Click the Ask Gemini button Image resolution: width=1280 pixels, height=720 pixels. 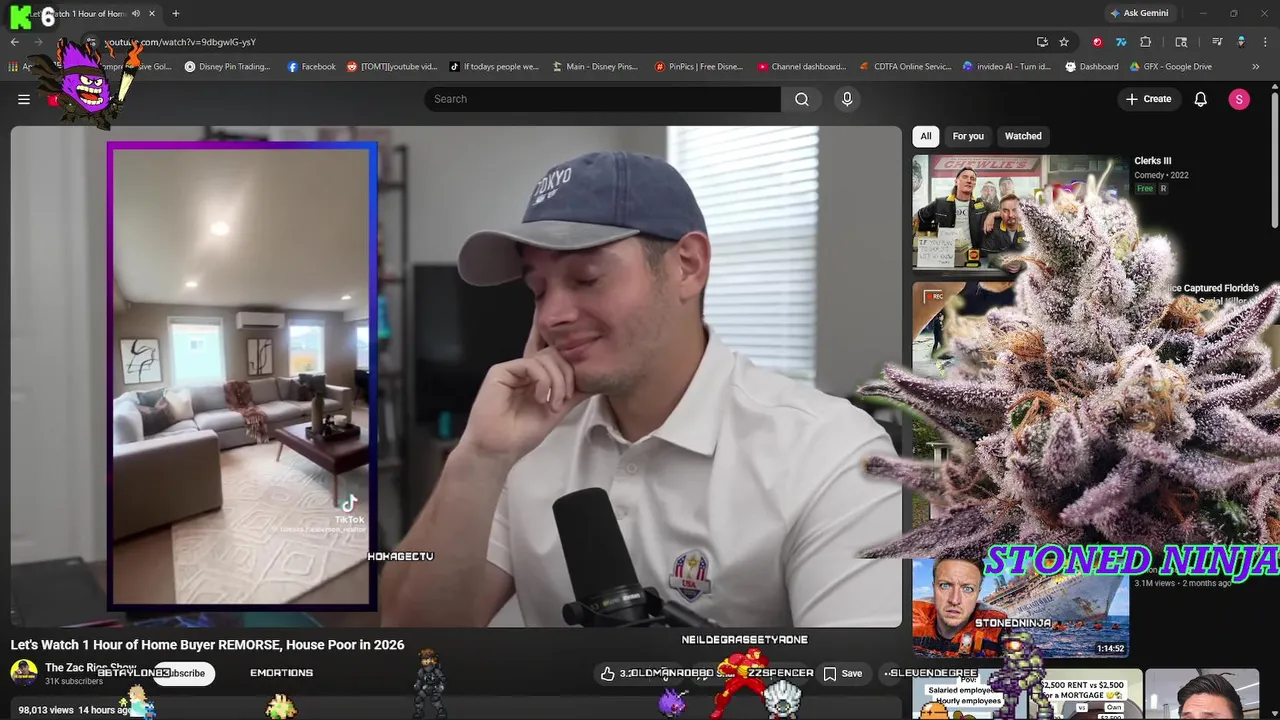(1139, 14)
